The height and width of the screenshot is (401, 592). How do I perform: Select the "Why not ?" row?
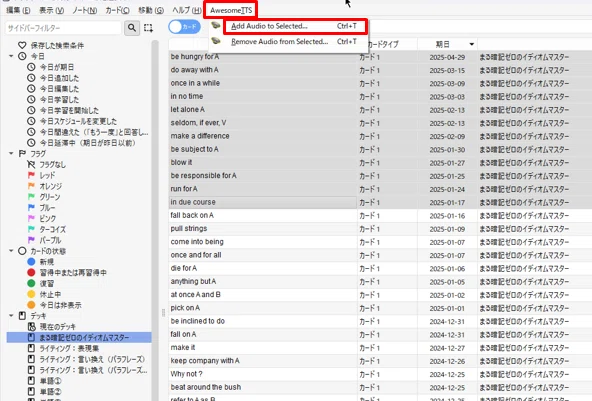point(380,374)
